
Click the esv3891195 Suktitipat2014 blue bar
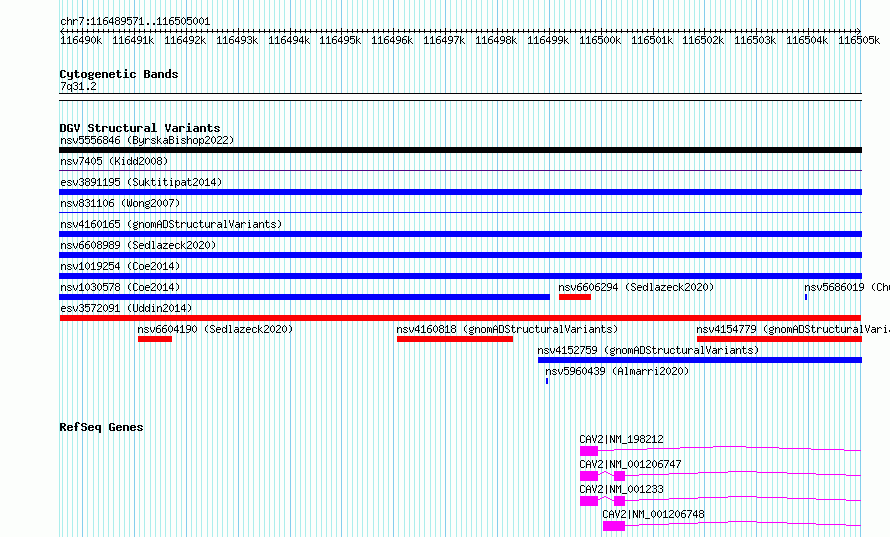point(460,192)
